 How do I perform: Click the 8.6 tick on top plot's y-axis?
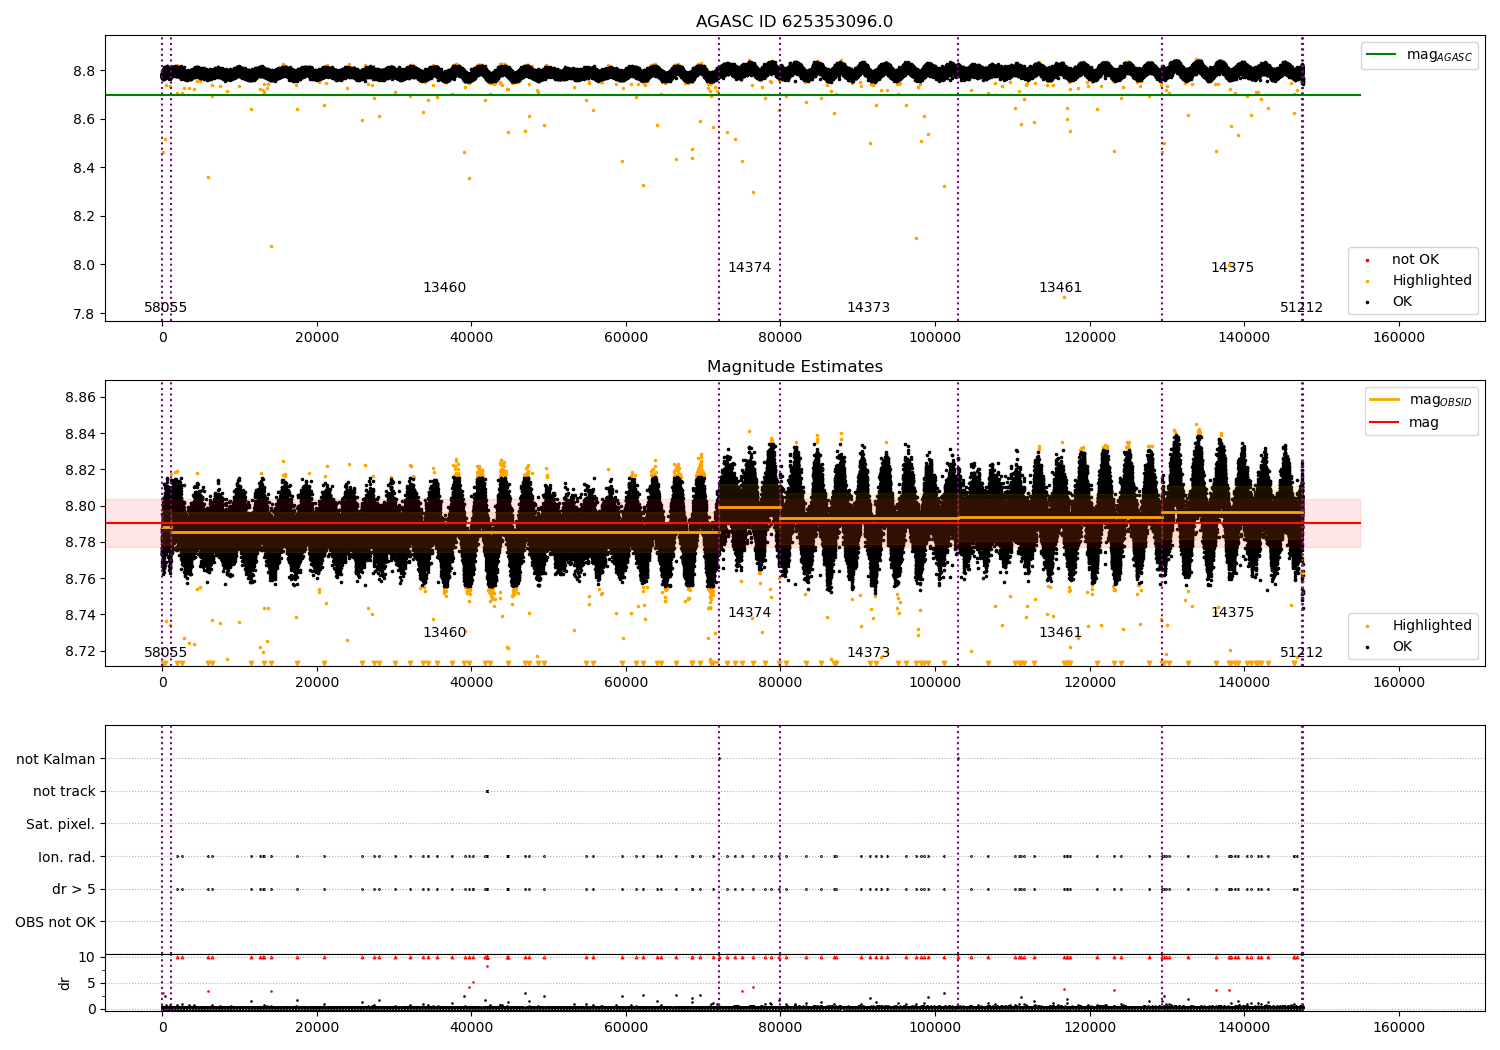[83, 119]
